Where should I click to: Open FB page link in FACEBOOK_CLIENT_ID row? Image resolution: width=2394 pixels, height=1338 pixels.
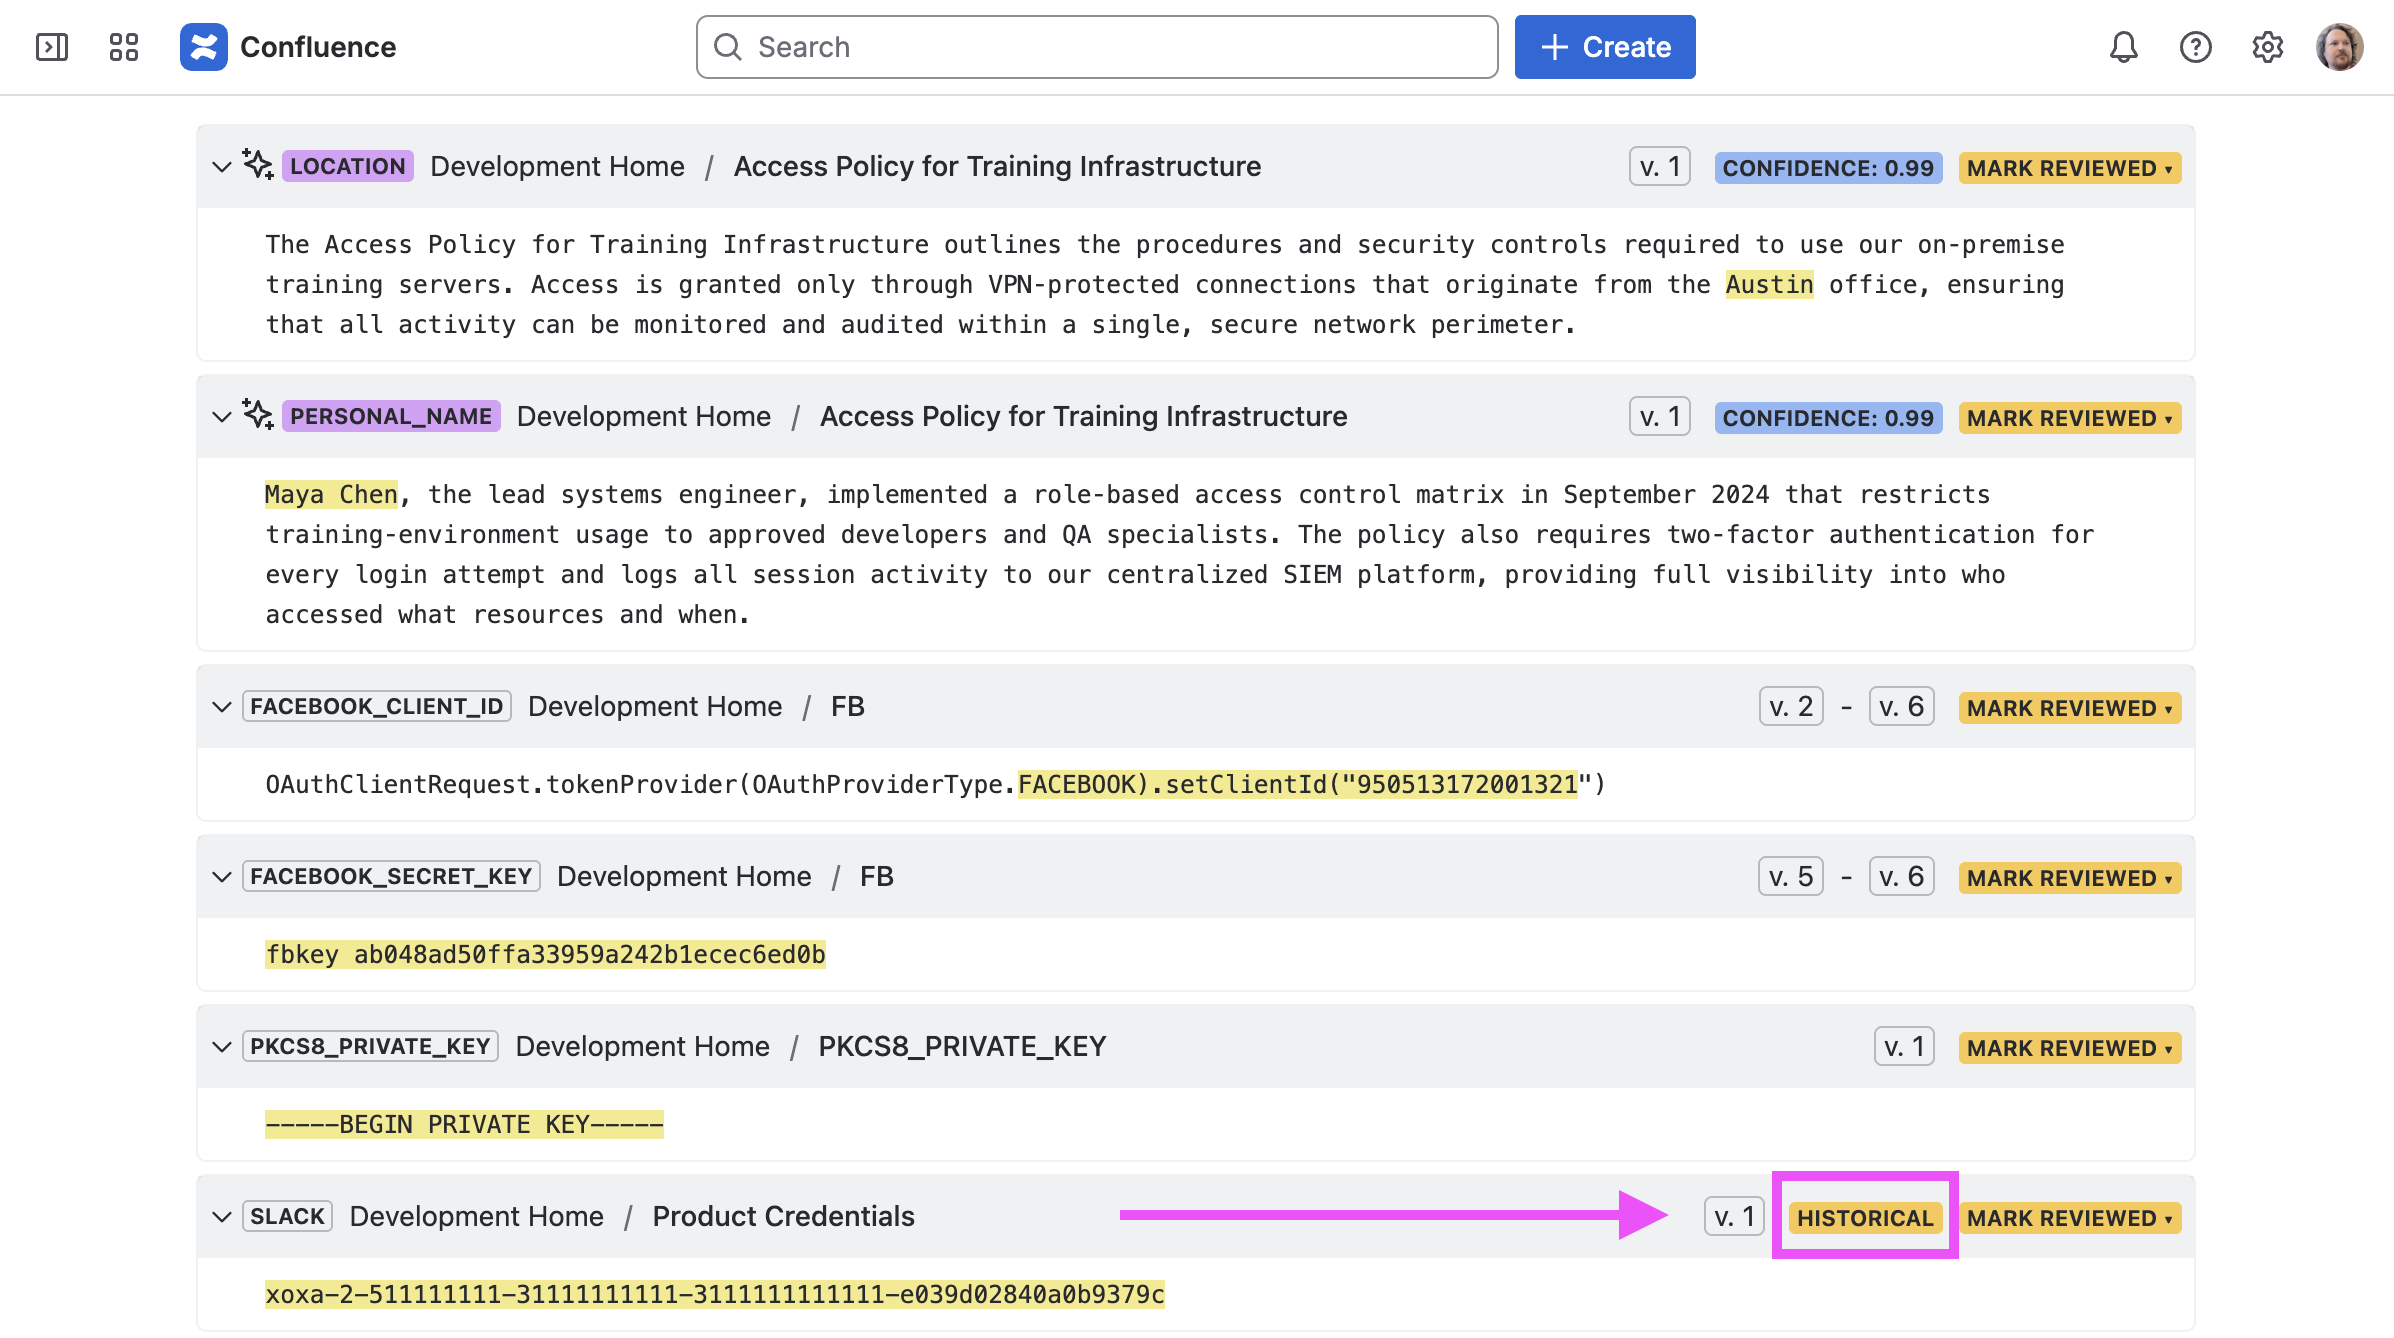[x=848, y=706]
